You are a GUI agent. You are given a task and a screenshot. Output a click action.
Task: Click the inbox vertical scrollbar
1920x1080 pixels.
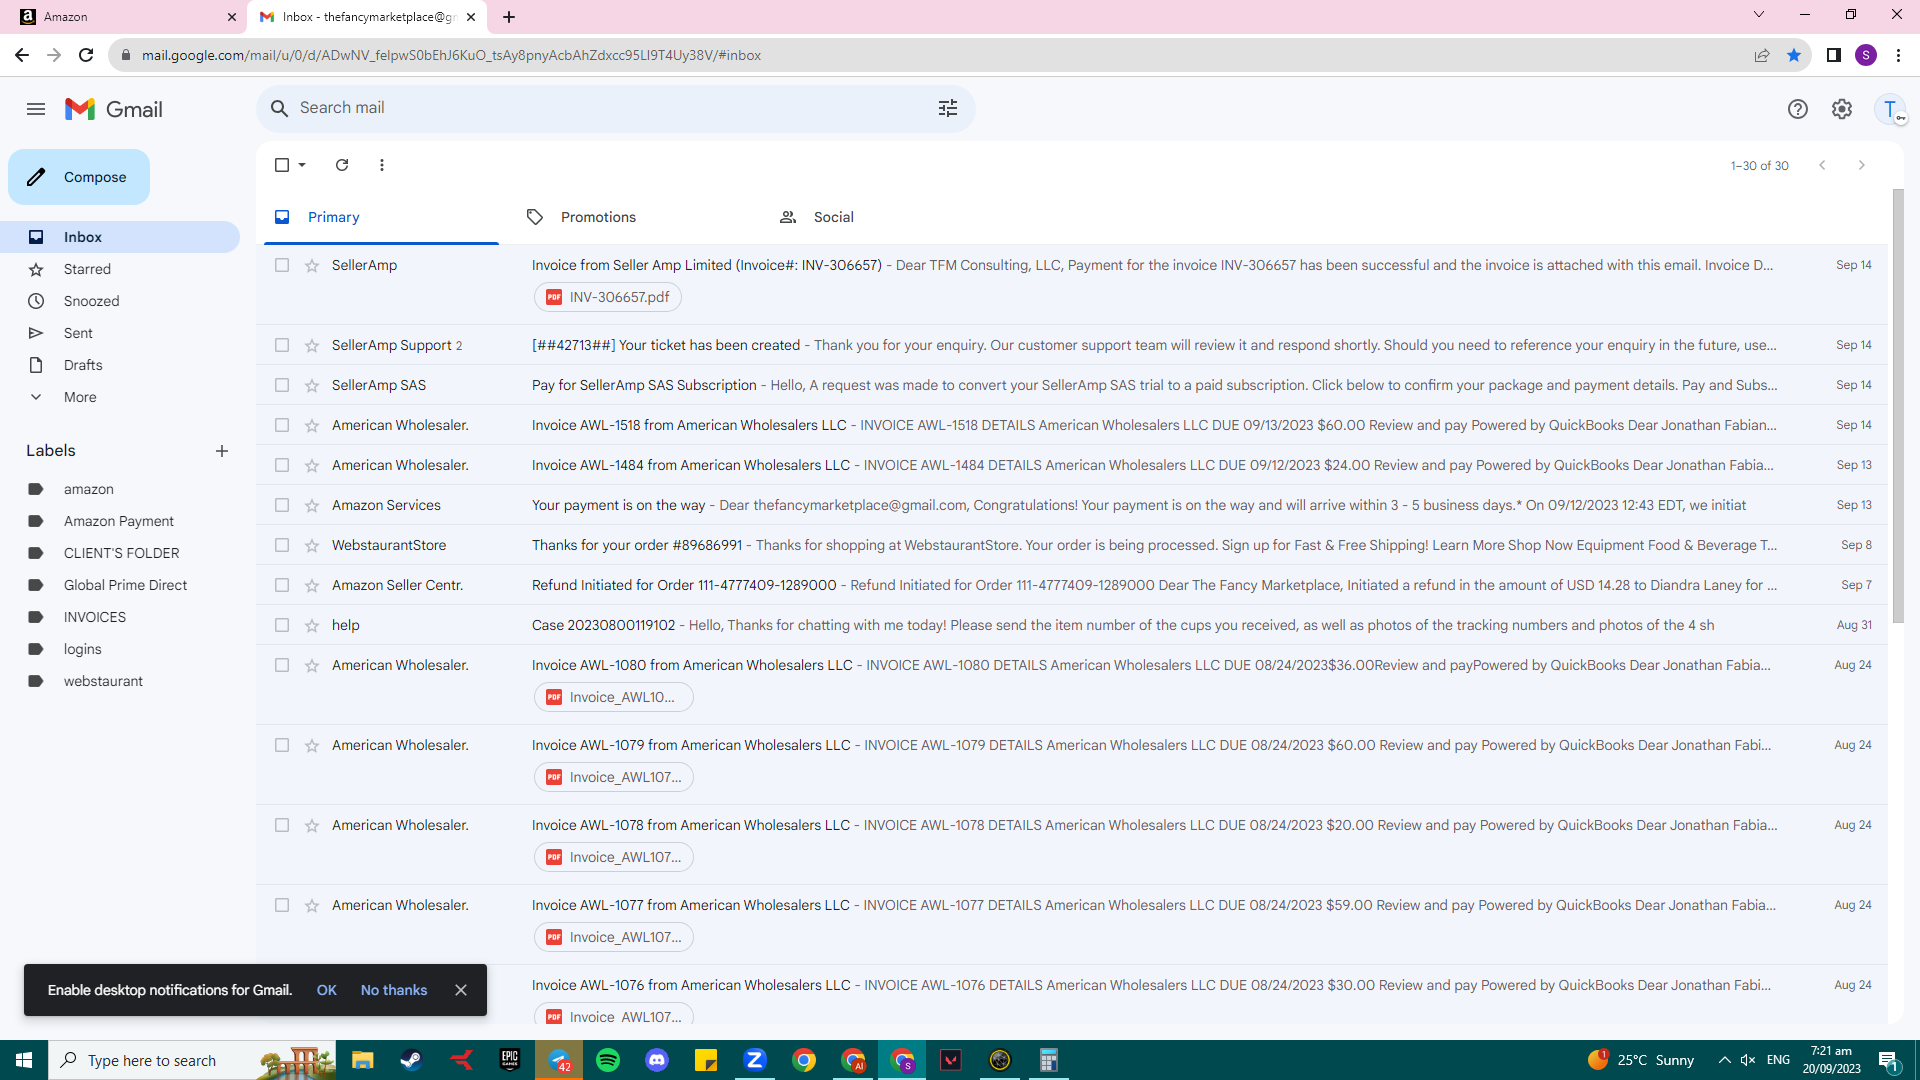pos(1898,405)
